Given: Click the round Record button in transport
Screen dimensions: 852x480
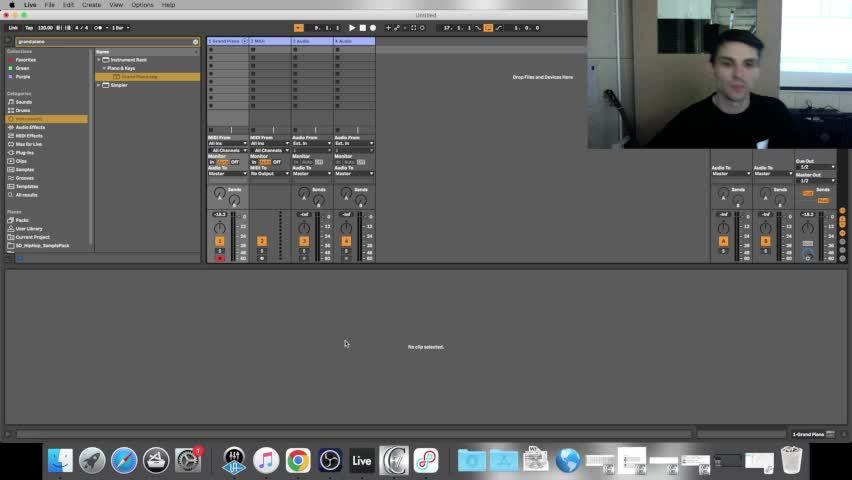Looking at the screenshot, I should tap(373, 28).
